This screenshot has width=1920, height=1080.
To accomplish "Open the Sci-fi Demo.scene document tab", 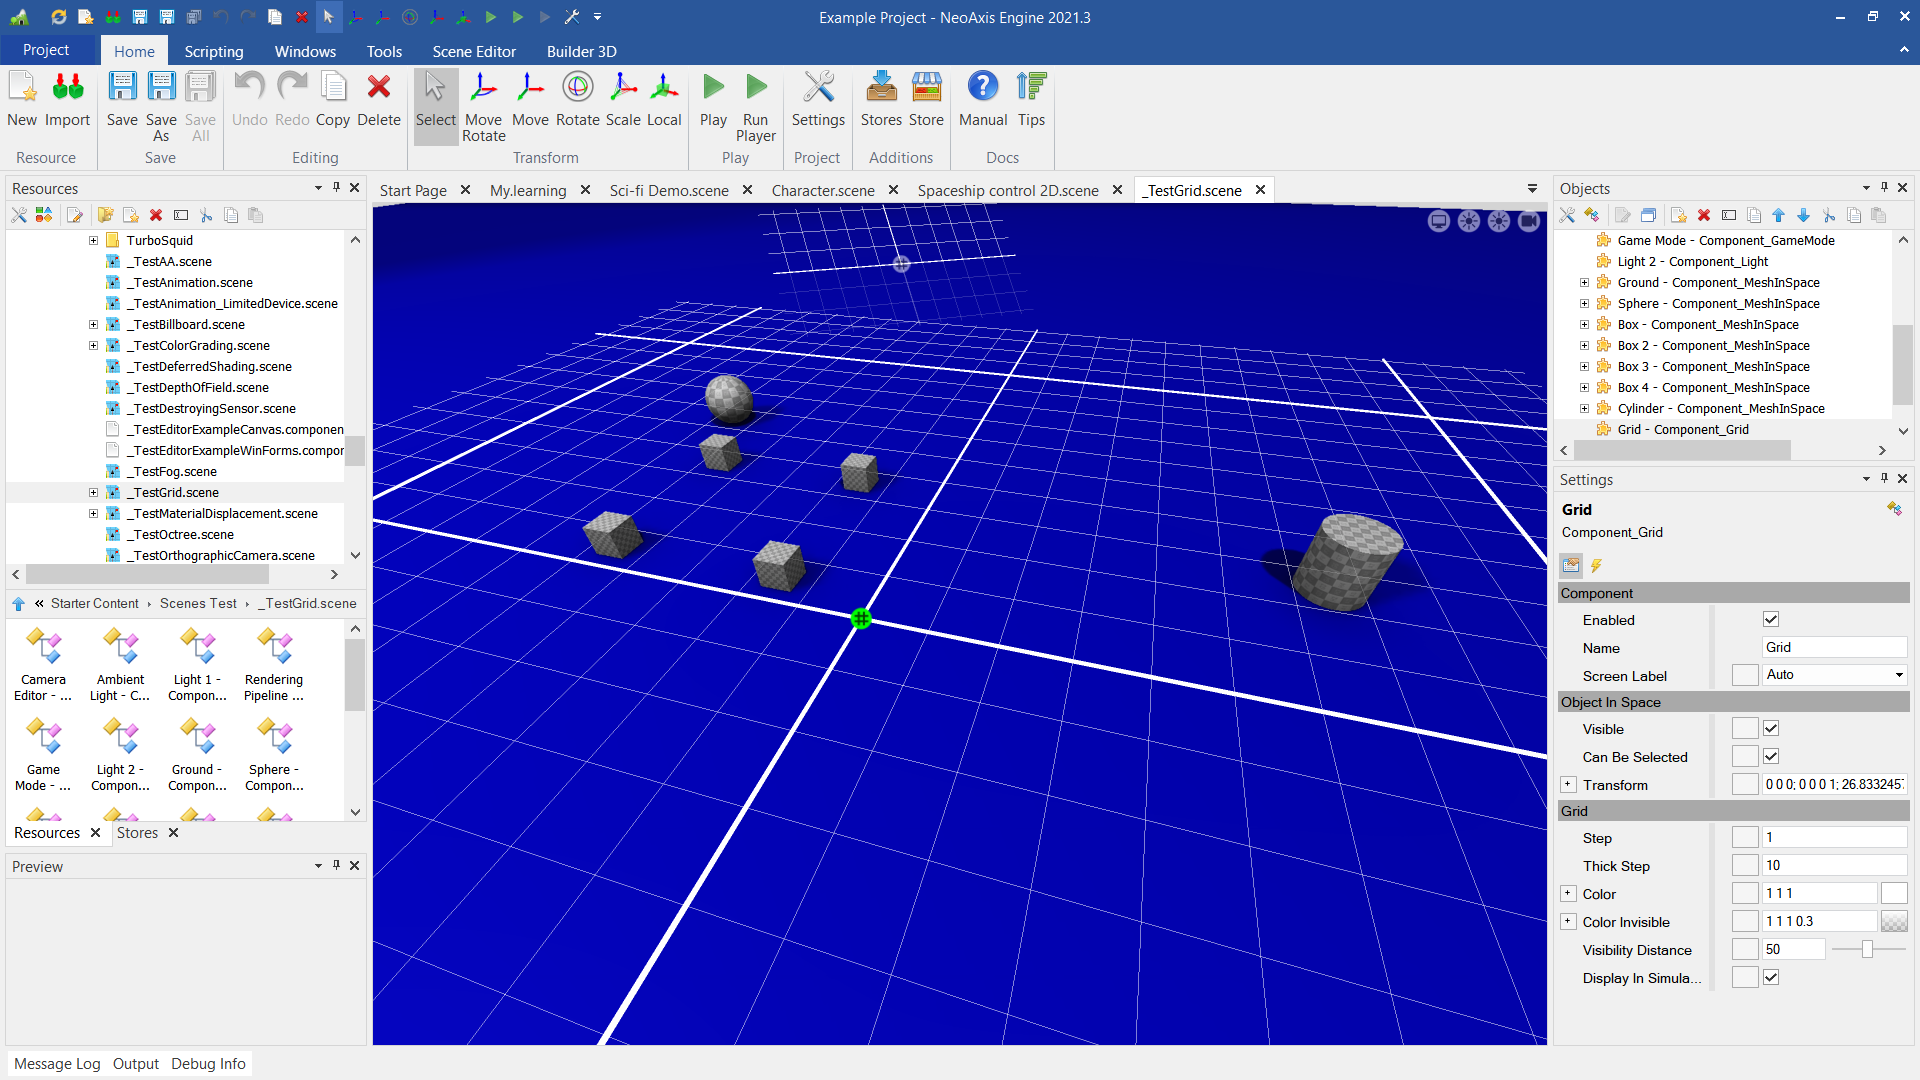I will (668, 190).
